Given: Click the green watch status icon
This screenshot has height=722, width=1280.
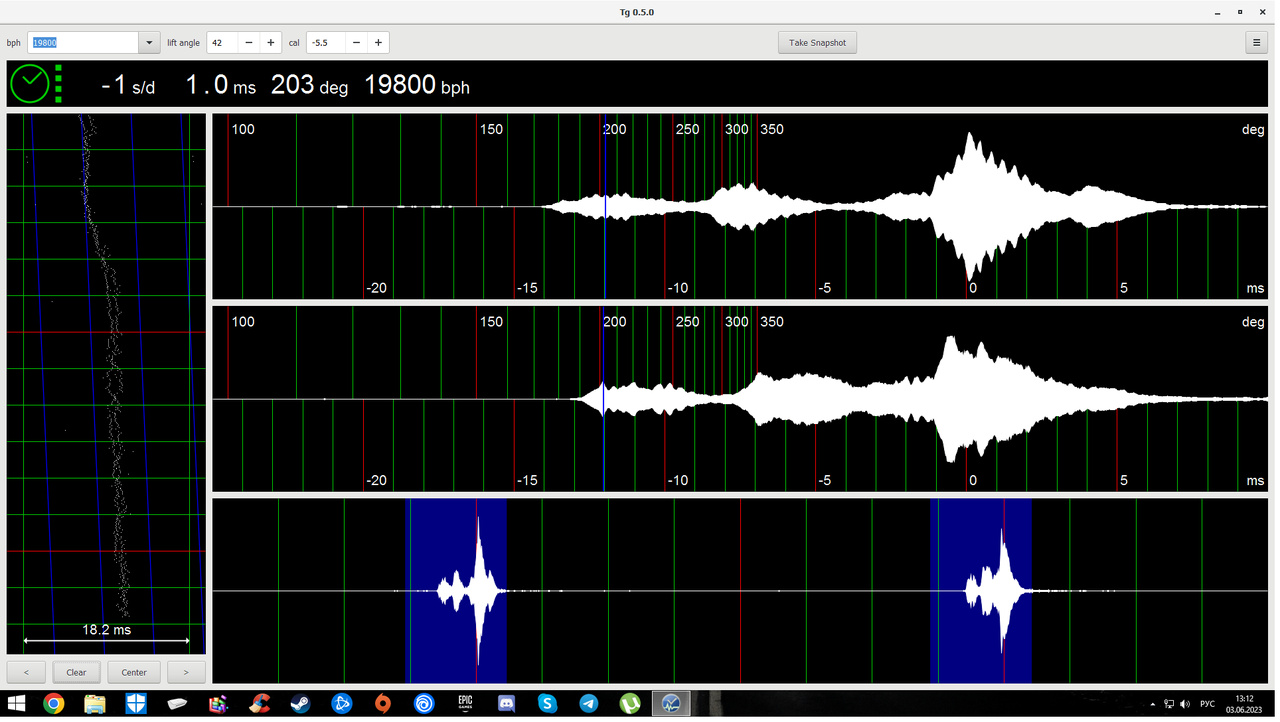Looking at the screenshot, I should pyautogui.click(x=30, y=84).
